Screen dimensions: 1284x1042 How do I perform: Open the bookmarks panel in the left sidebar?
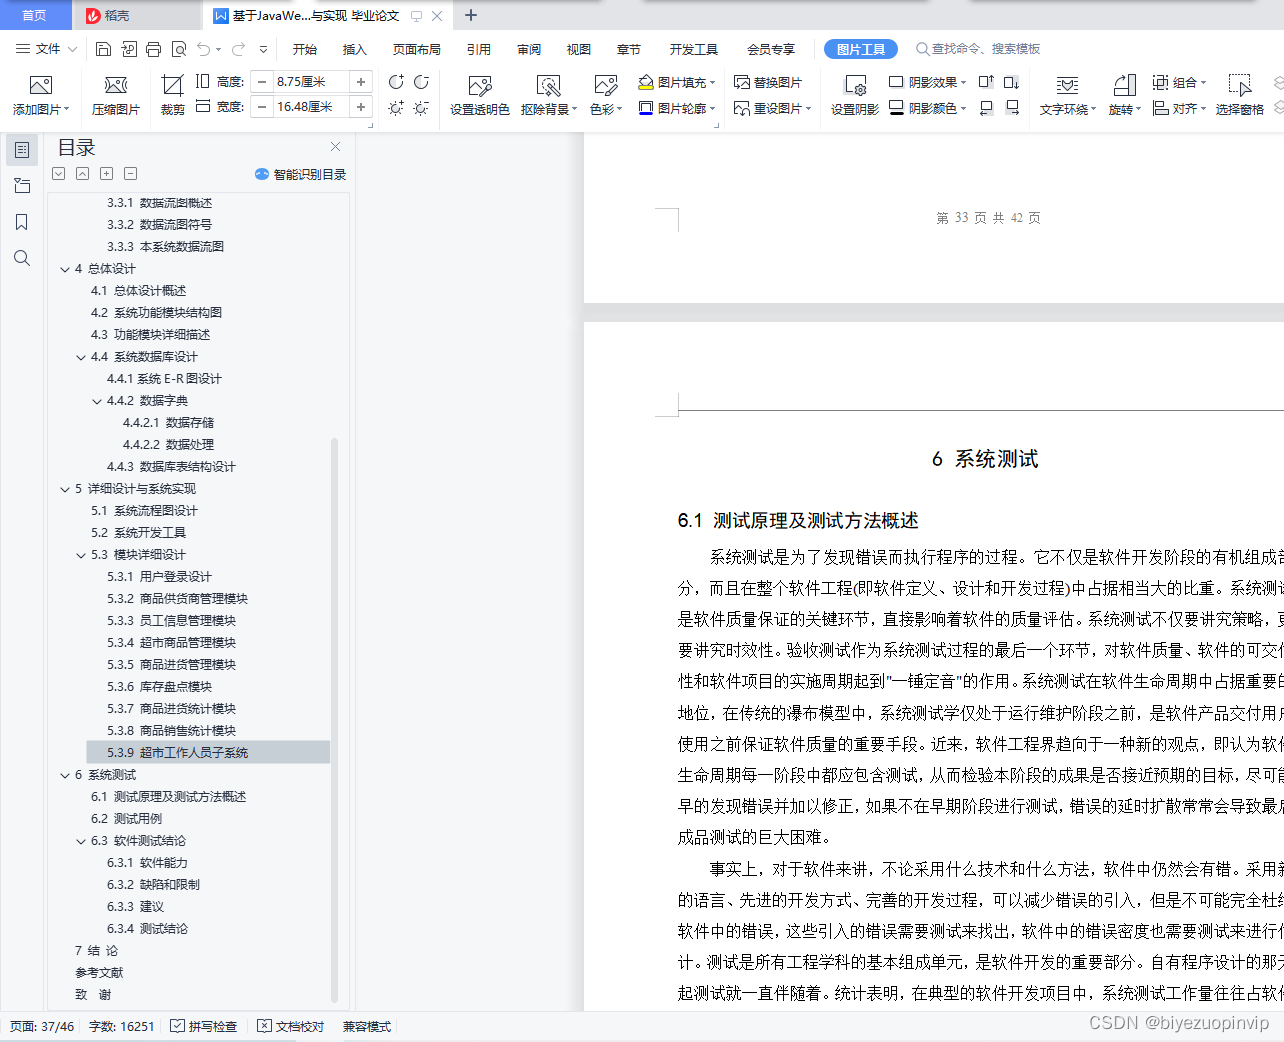point(21,222)
